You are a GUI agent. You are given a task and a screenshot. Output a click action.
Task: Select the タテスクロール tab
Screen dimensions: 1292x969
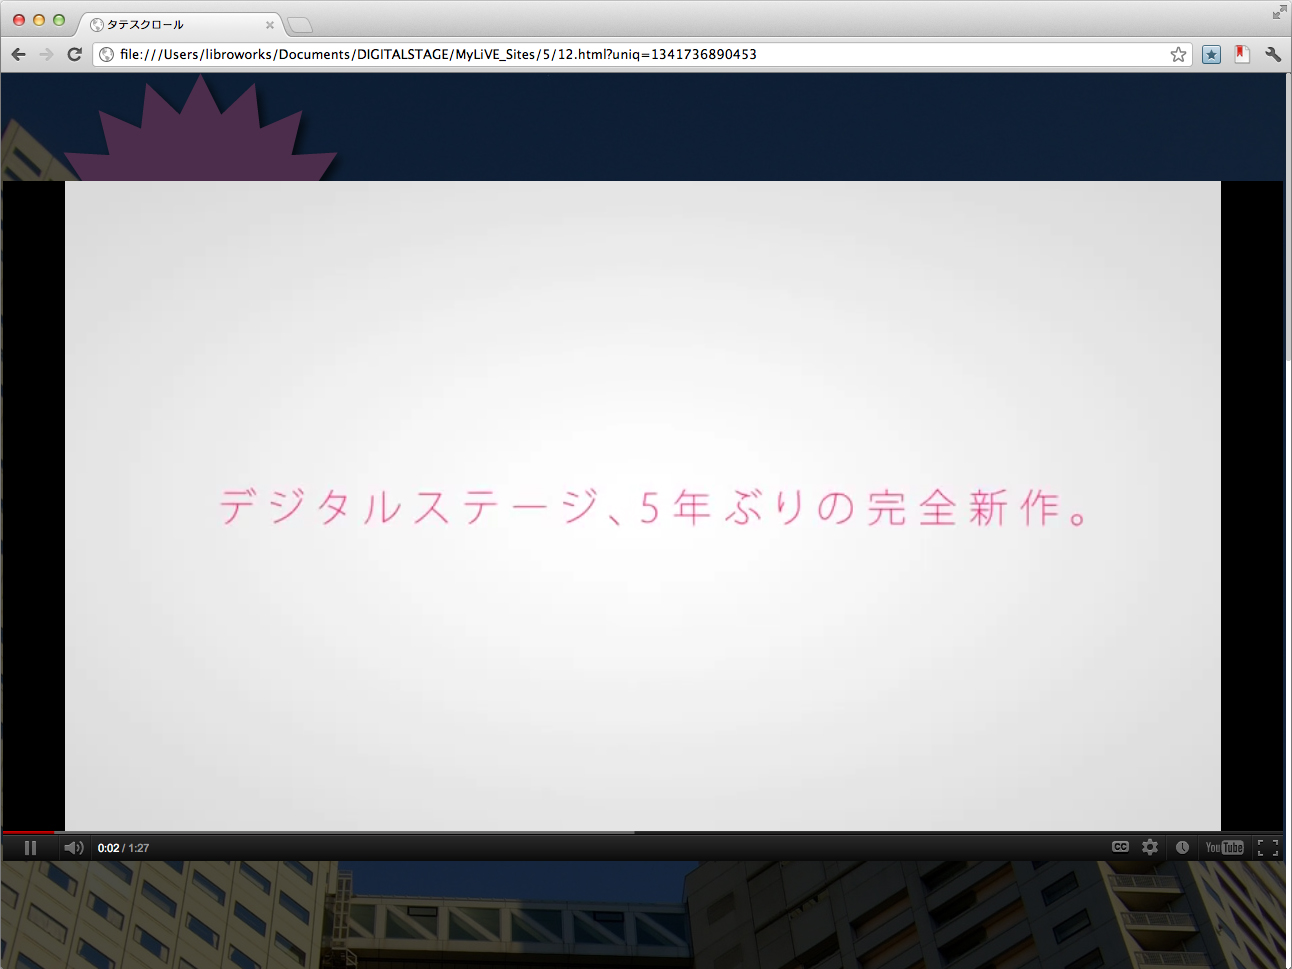pyautogui.click(x=180, y=24)
